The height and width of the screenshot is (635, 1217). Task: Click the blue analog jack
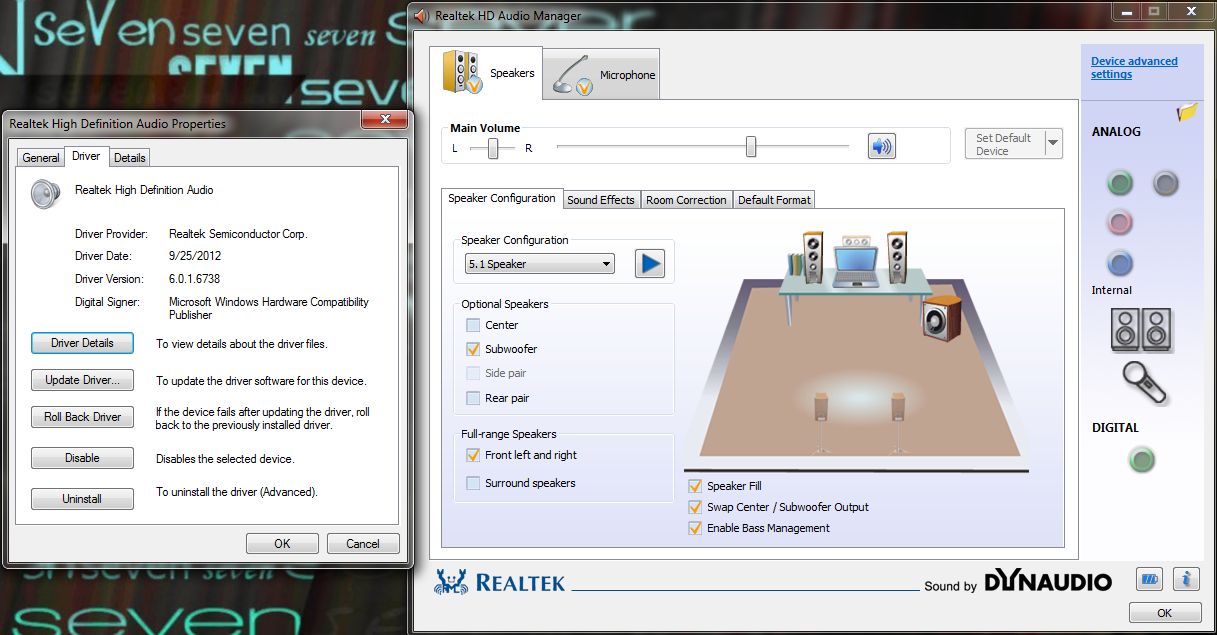point(1120,263)
